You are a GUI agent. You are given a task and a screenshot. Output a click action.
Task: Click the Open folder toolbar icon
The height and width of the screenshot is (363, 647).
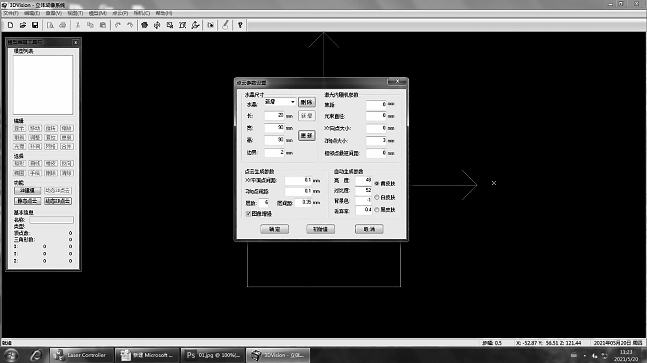tap(23, 25)
